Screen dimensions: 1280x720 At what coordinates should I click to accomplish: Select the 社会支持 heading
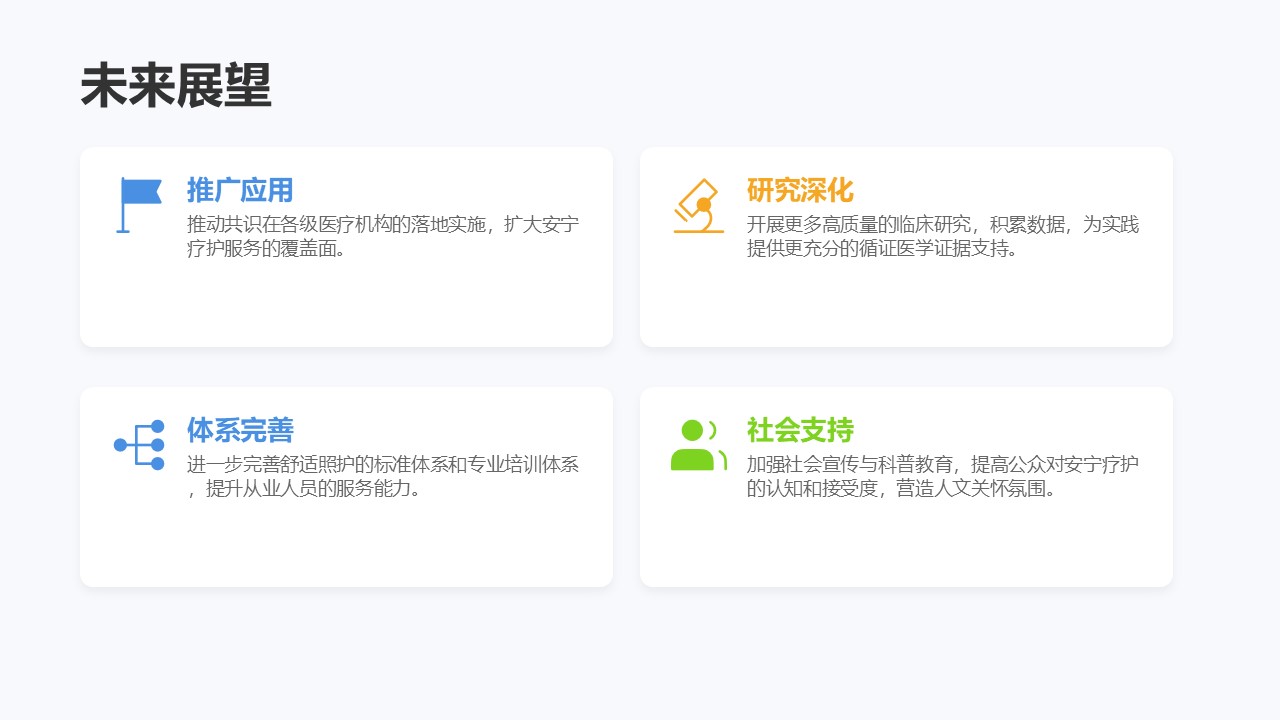800,430
